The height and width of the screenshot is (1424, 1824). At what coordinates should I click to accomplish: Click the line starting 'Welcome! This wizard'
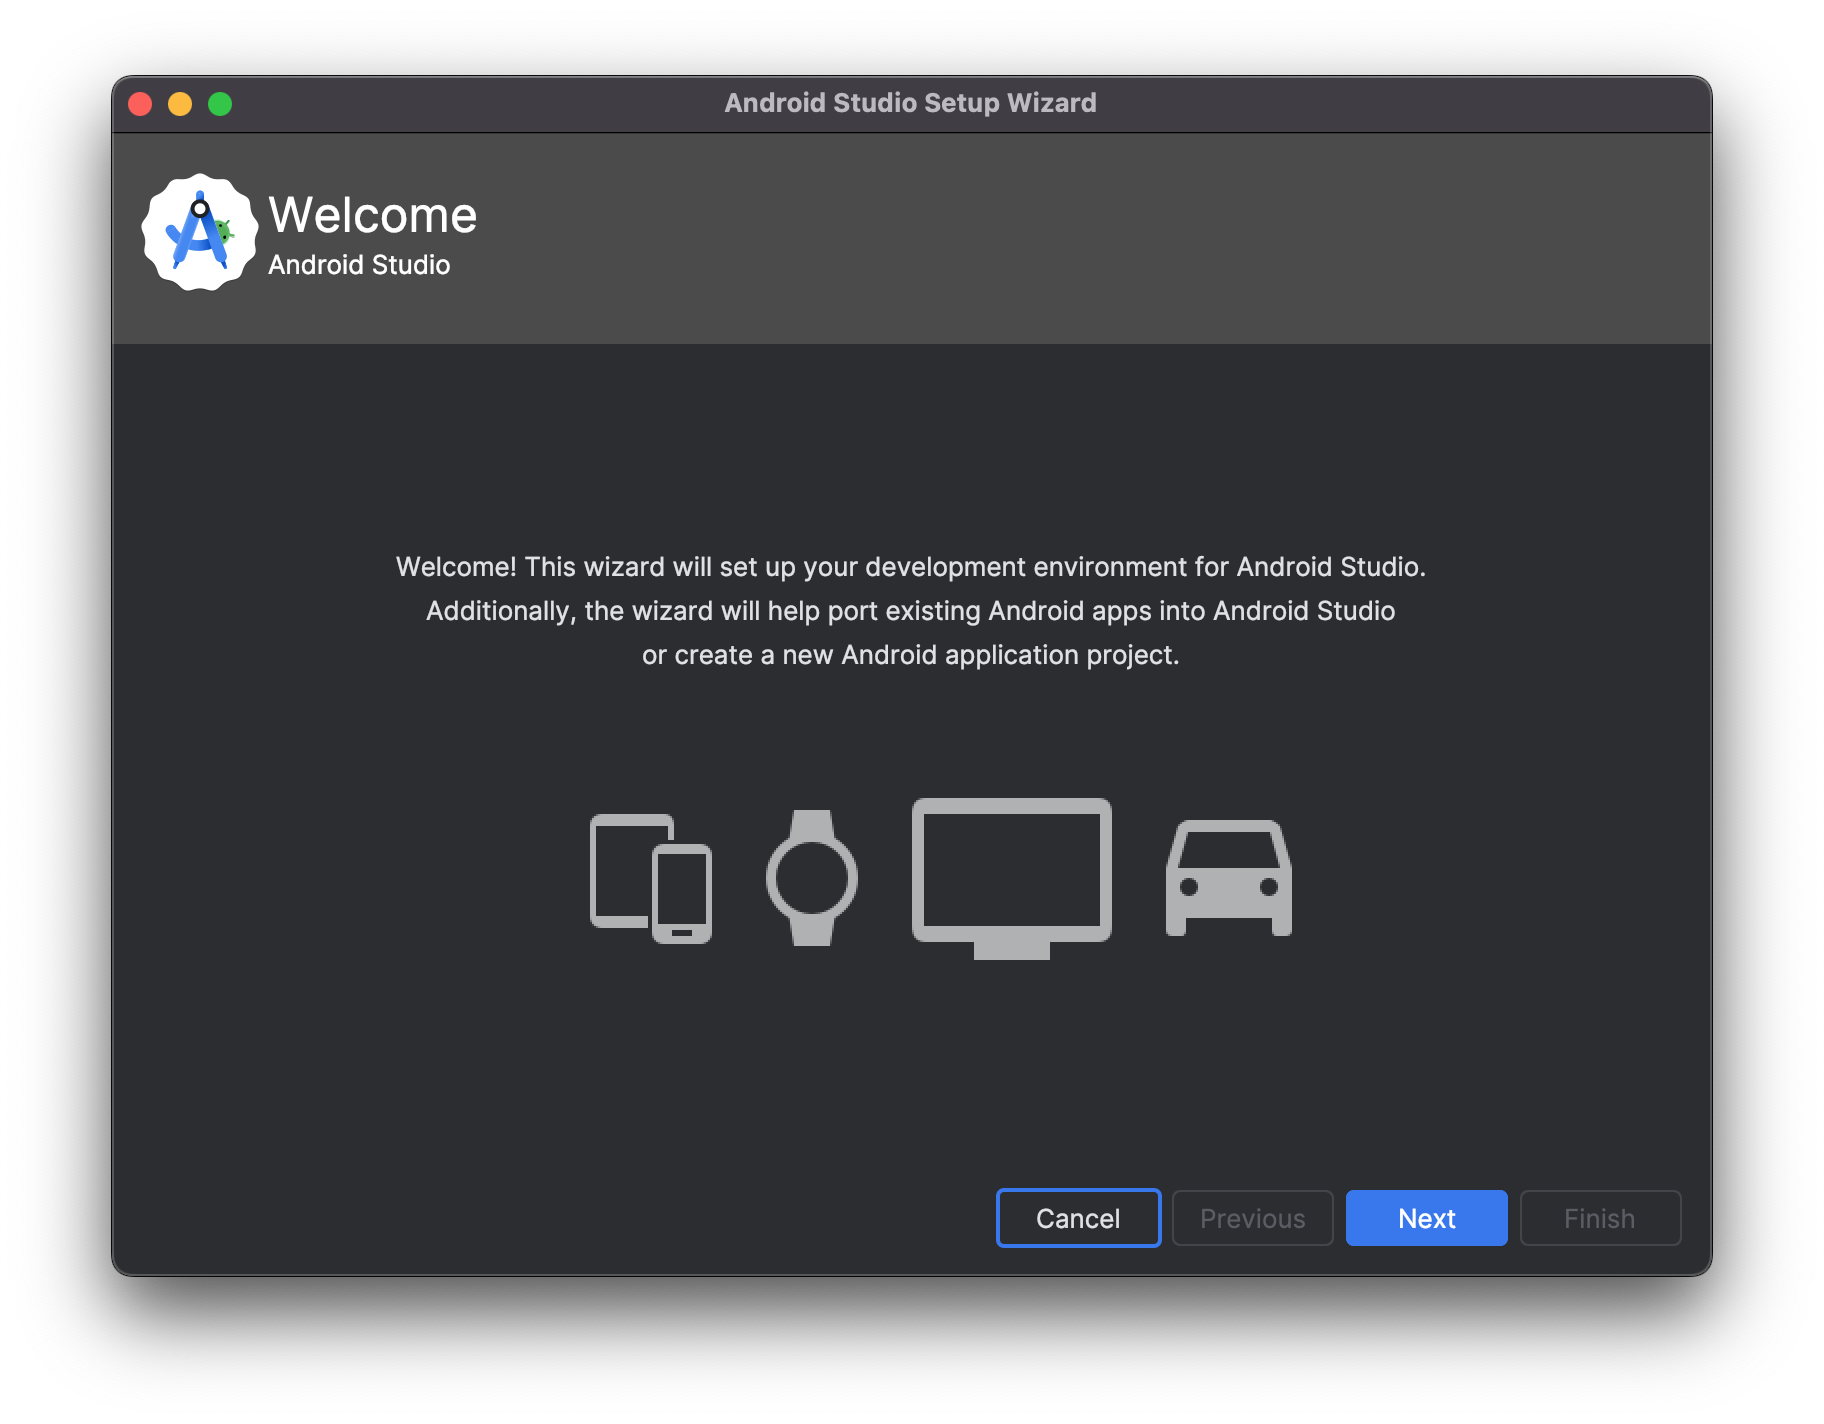[x=911, y=567]
